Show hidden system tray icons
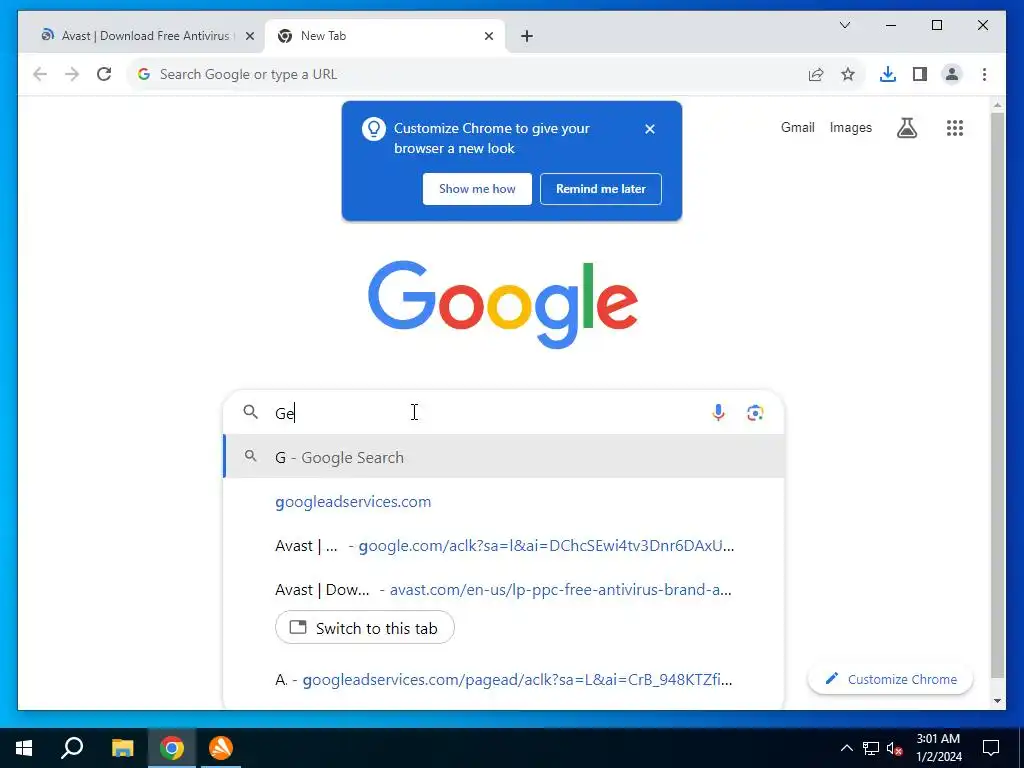This screenshot has height=768, width=1024. pyautogui.click(x=846, y=748)
